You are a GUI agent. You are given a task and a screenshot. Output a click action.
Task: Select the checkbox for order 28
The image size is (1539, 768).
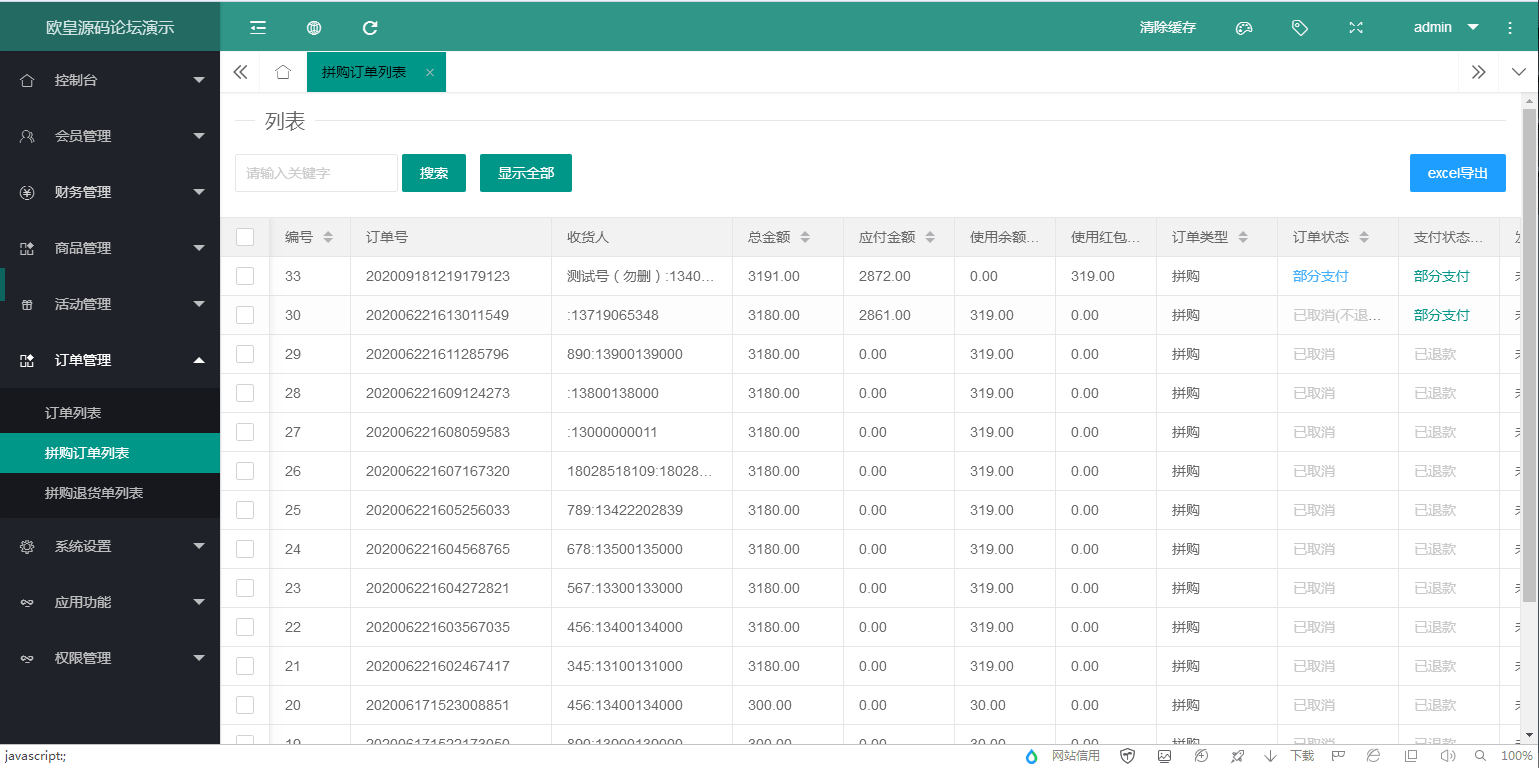coord(245,393)
